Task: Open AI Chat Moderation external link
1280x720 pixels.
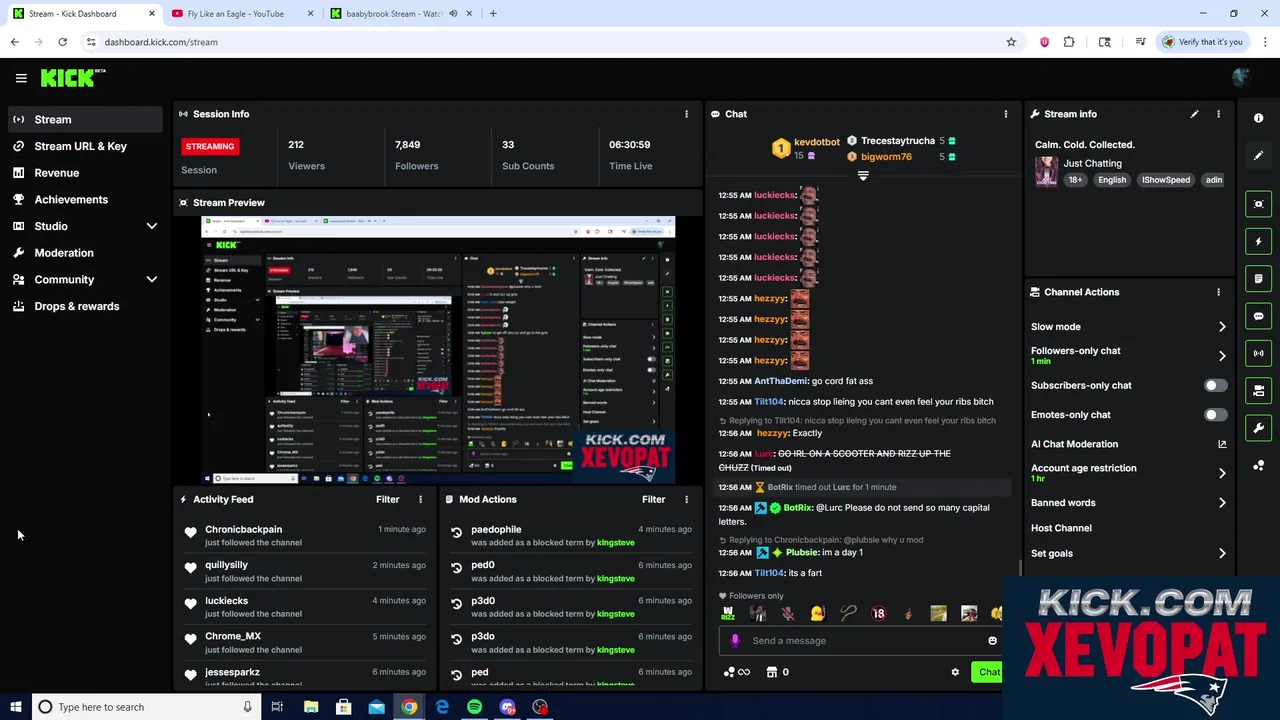Action: point(1222,444)
